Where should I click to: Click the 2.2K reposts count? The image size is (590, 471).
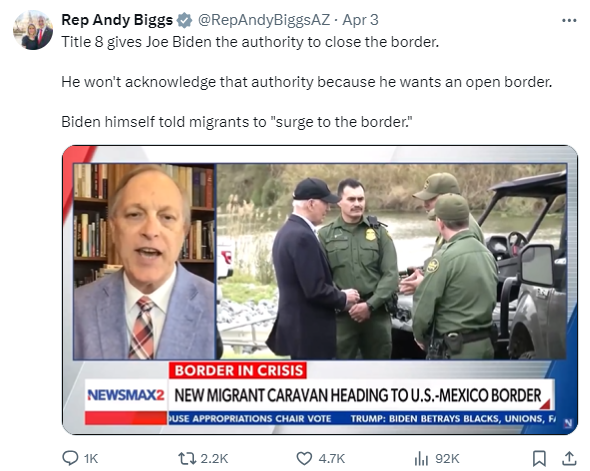click(x=214, y=459)
